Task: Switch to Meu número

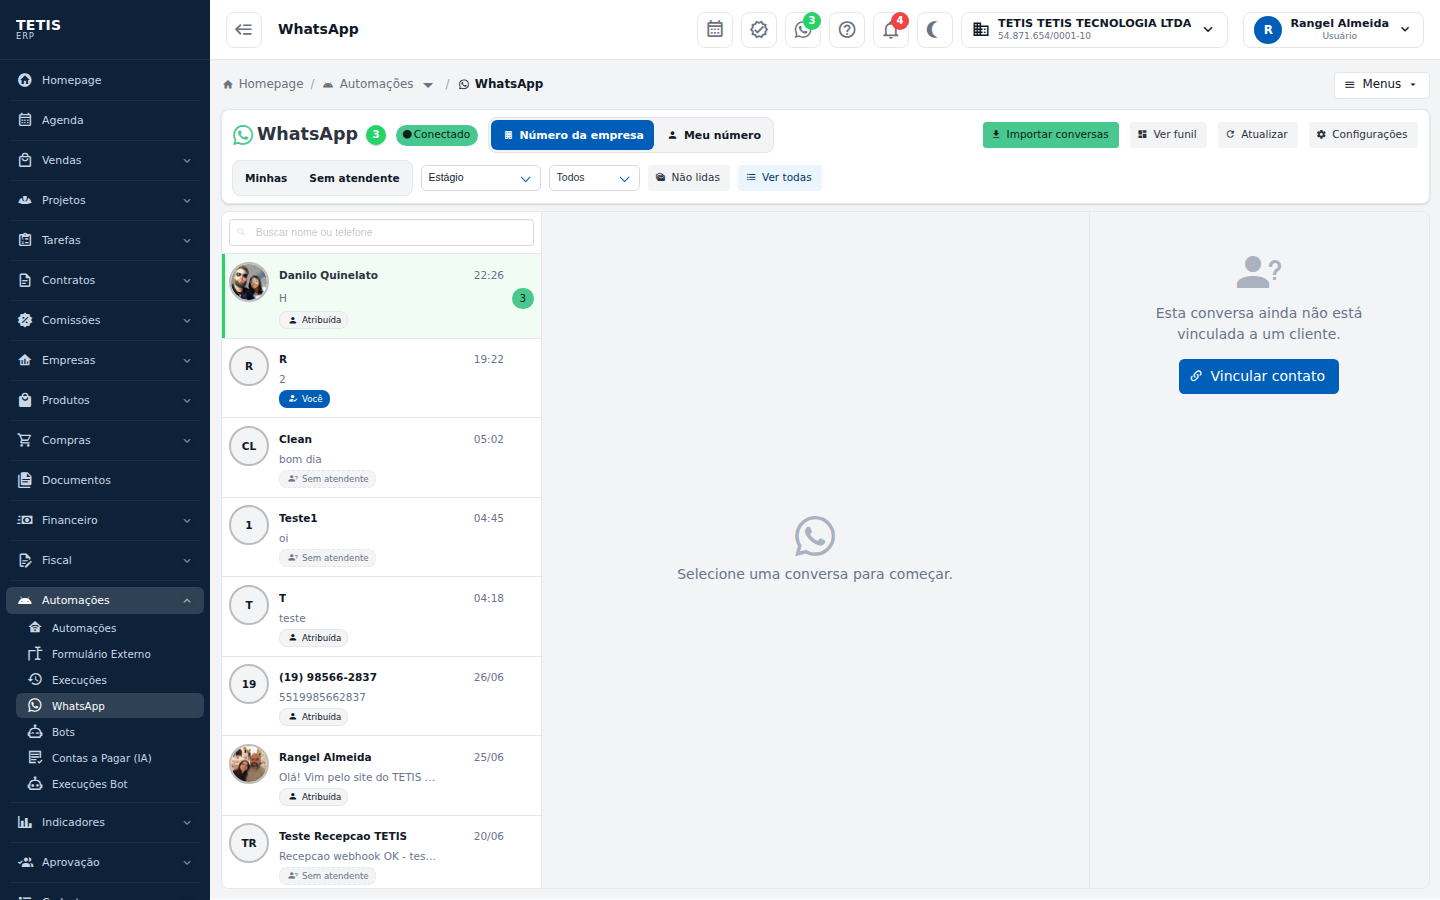Action: click(x=714, y=135)
